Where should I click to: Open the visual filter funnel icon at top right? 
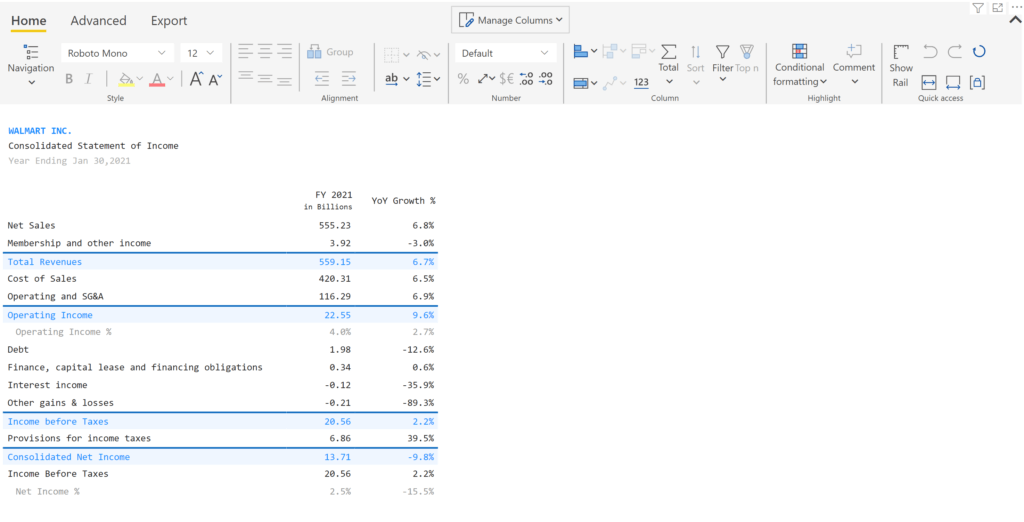[x=978, y=8]
